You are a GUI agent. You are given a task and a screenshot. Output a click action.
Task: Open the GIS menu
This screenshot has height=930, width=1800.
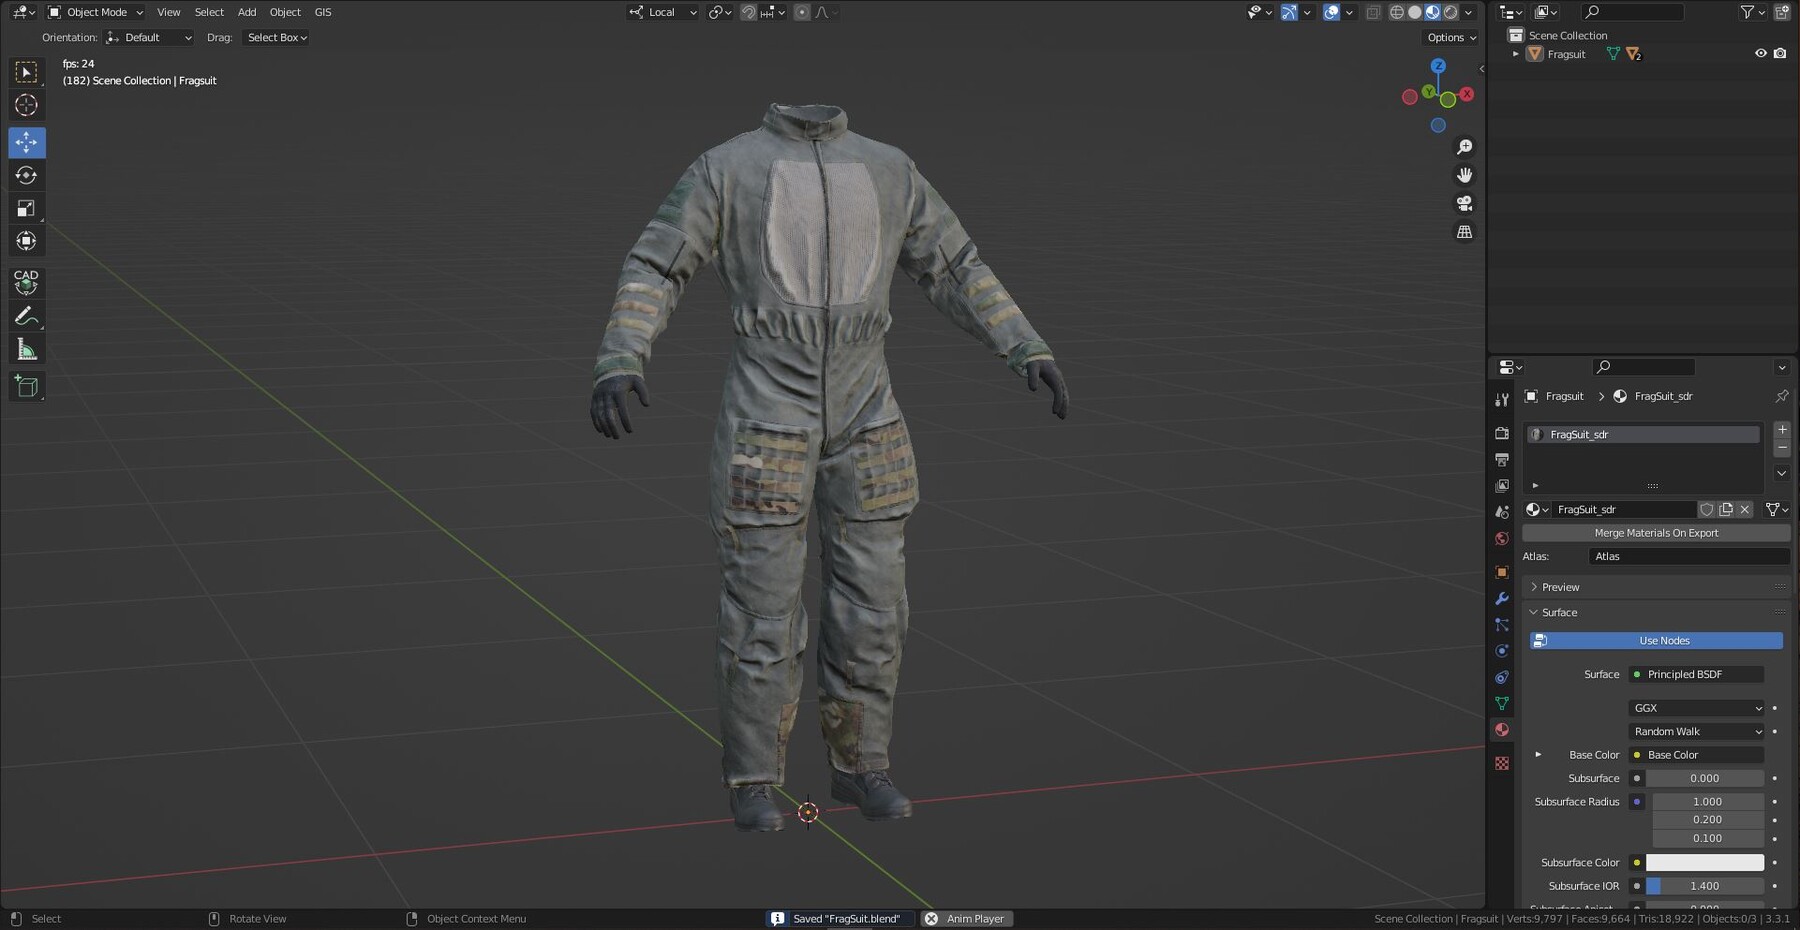click(x=322, y=12)
